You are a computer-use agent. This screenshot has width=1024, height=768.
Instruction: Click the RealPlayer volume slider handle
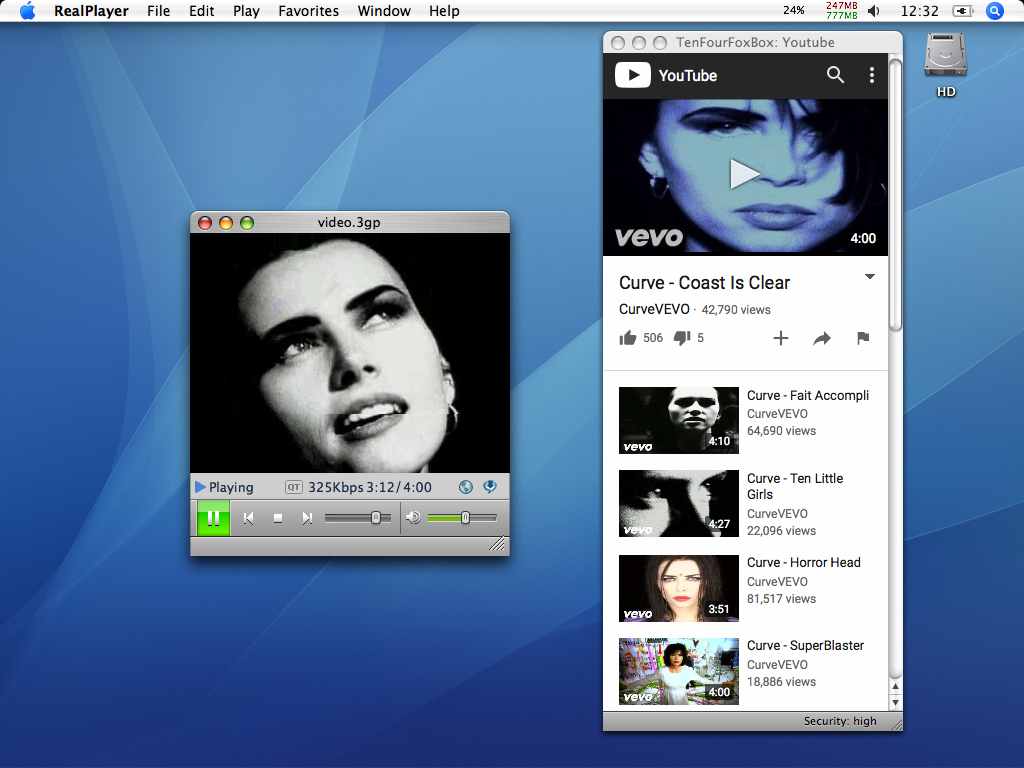(465, 518)
